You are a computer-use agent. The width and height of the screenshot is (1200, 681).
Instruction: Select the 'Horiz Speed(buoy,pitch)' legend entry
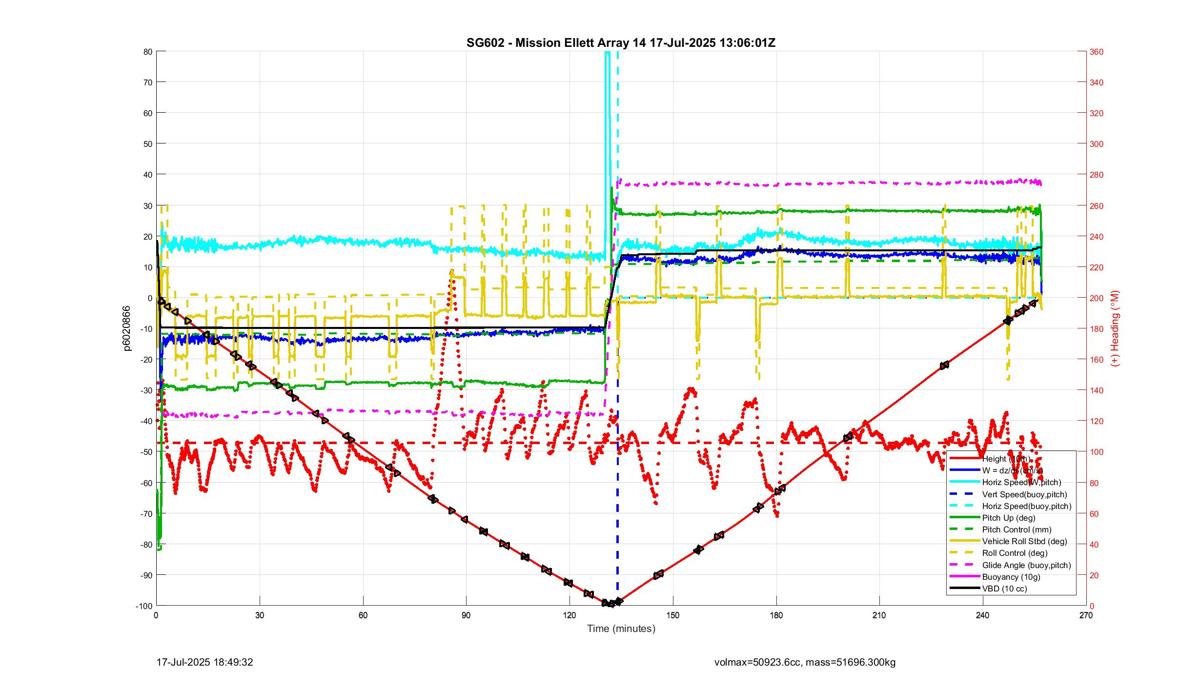coord(1011,506)
